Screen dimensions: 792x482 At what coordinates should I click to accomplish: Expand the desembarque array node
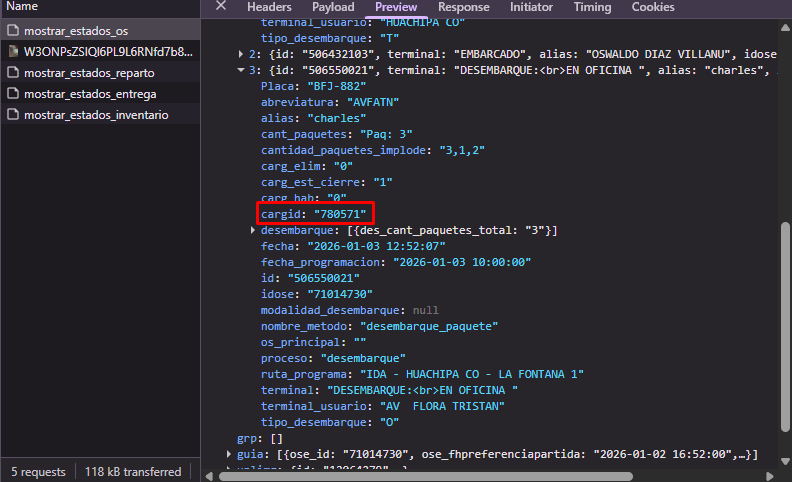[x=253, y=231]
